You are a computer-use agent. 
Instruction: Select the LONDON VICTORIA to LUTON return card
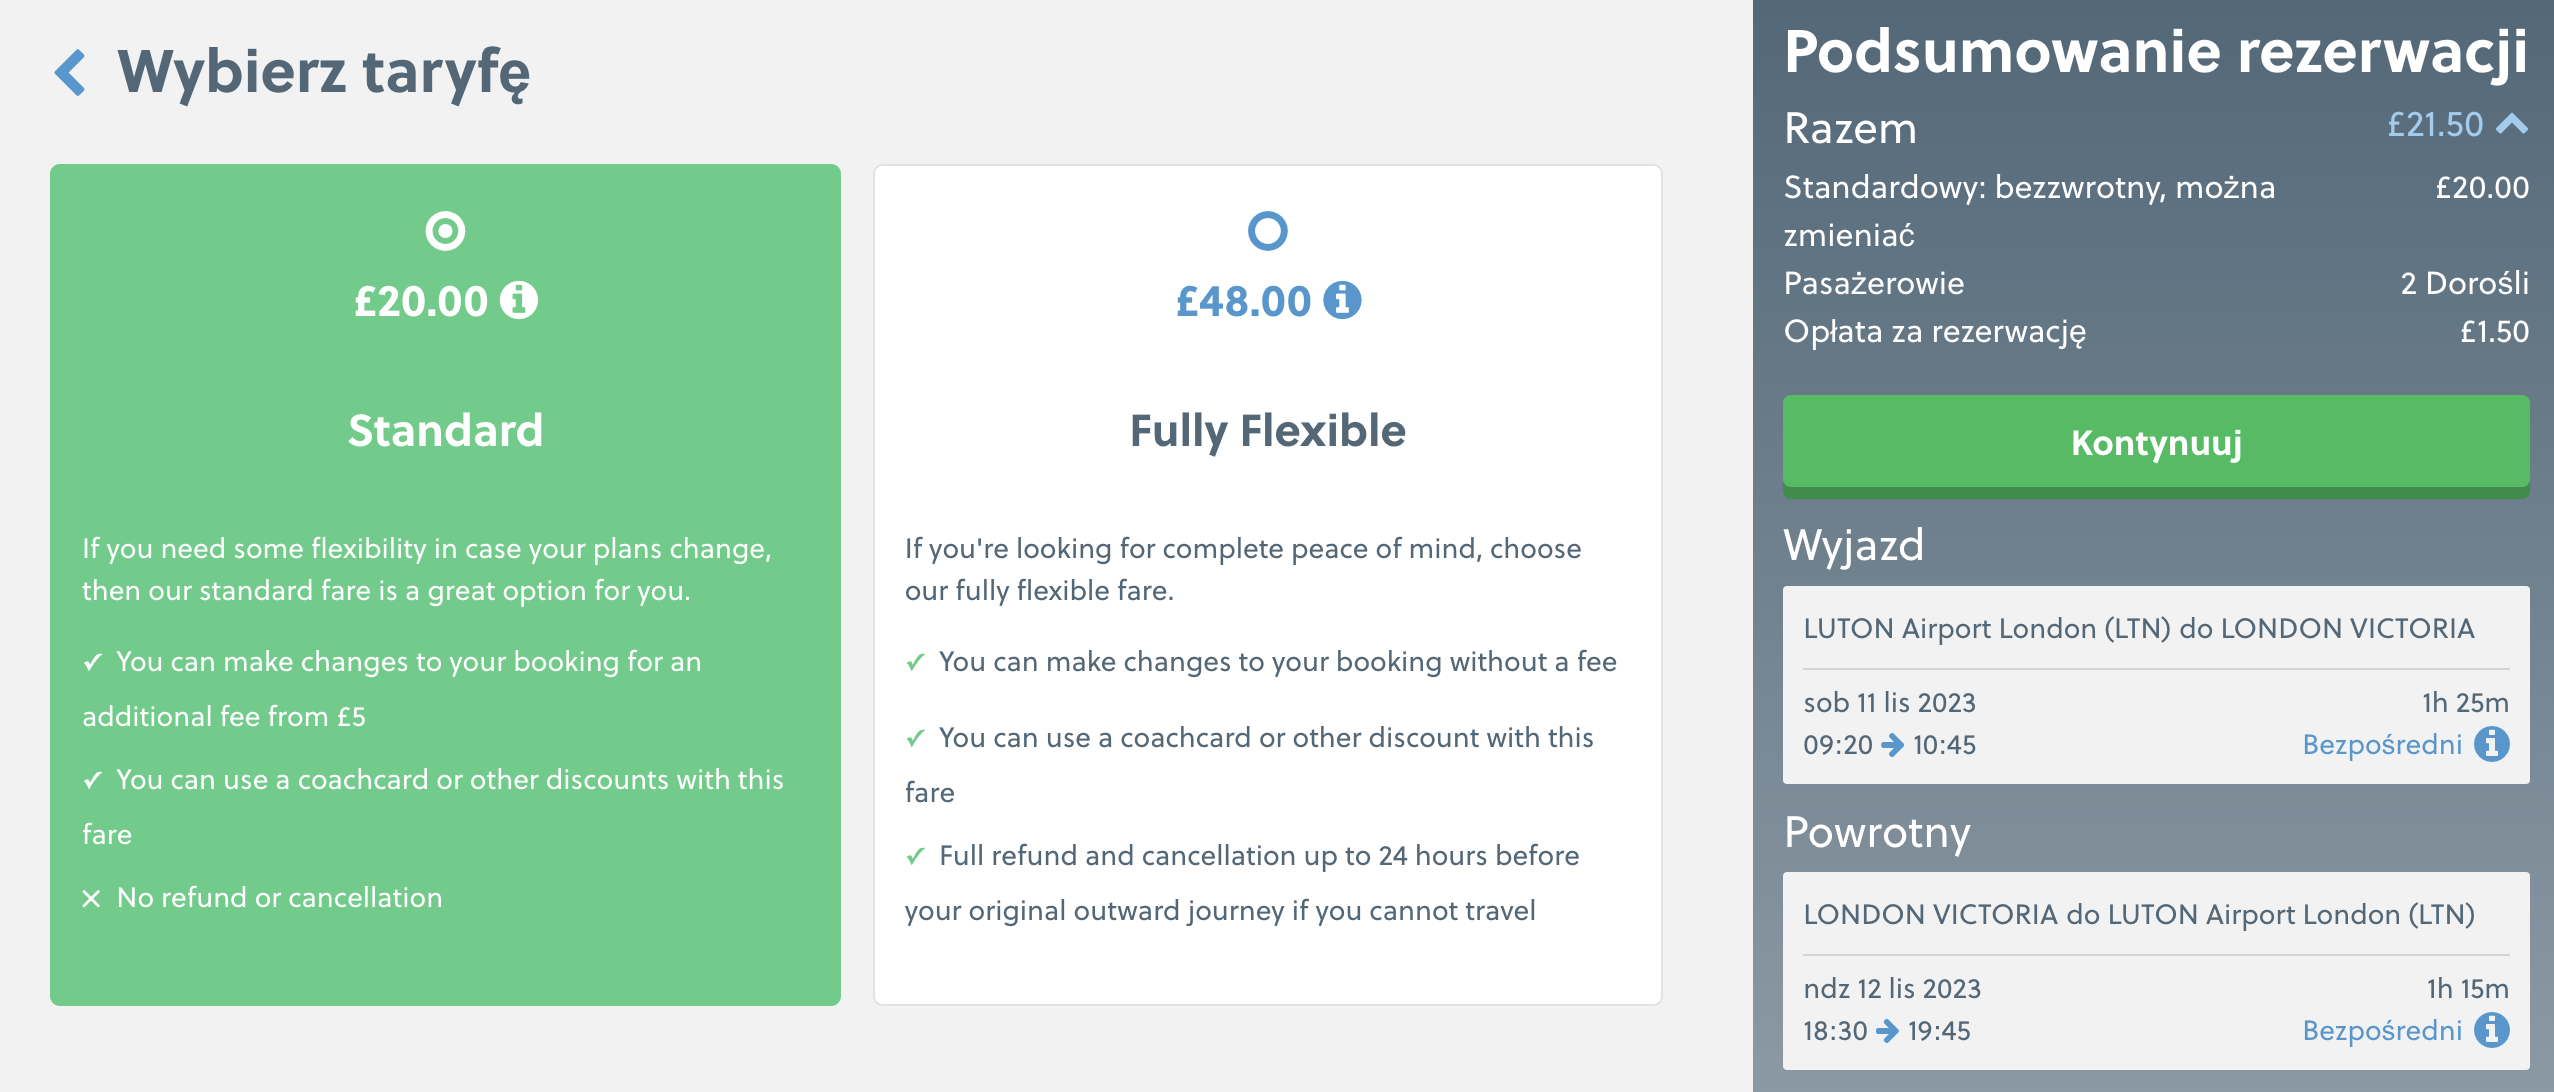point(2156,971)
